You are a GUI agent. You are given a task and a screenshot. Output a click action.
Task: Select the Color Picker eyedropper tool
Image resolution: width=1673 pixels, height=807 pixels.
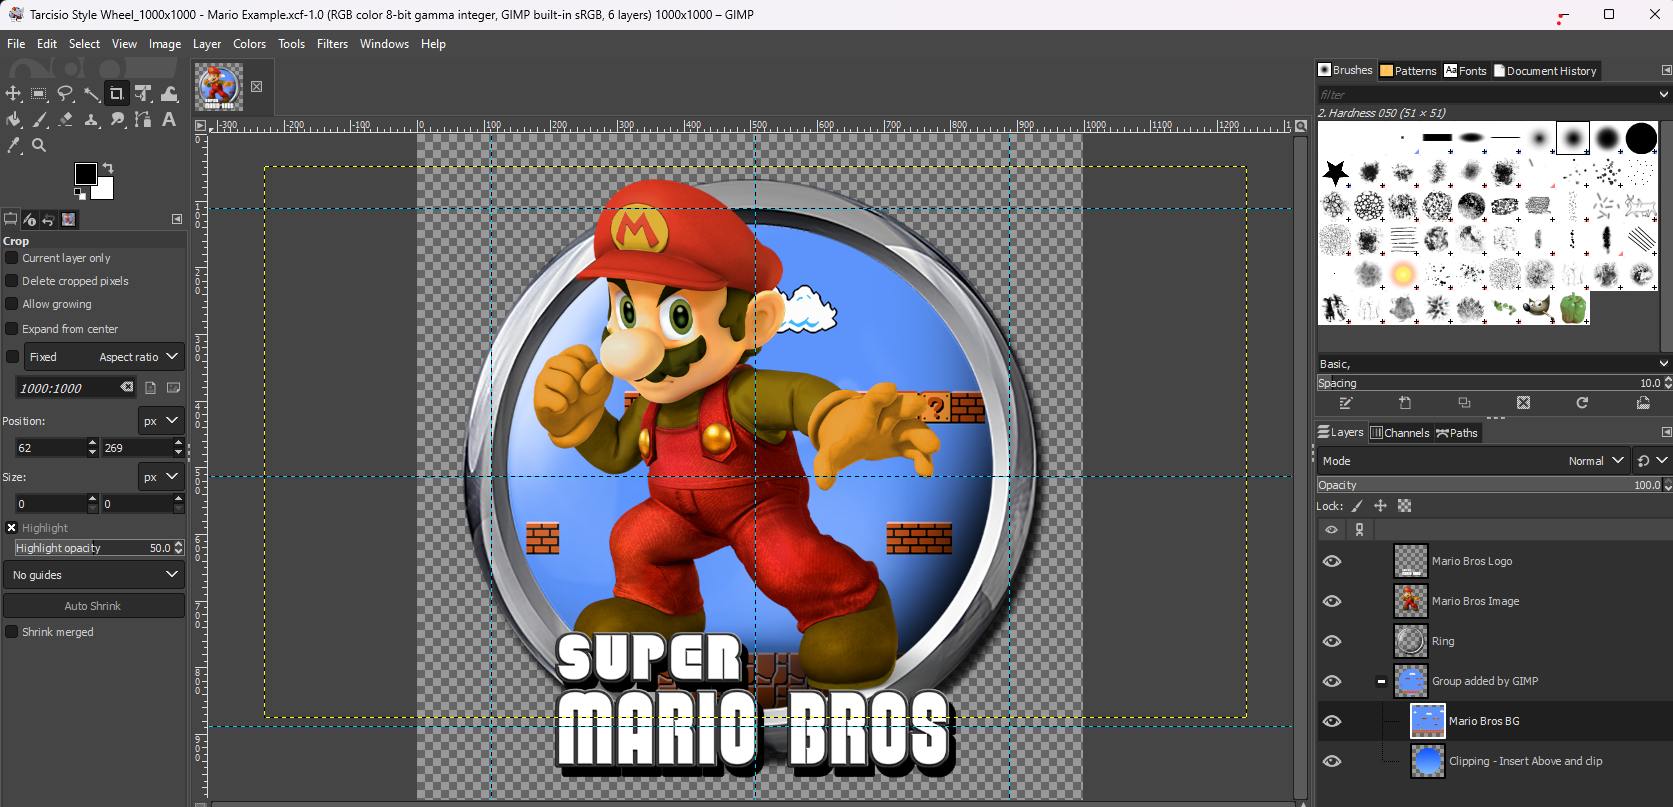(13, 145)
